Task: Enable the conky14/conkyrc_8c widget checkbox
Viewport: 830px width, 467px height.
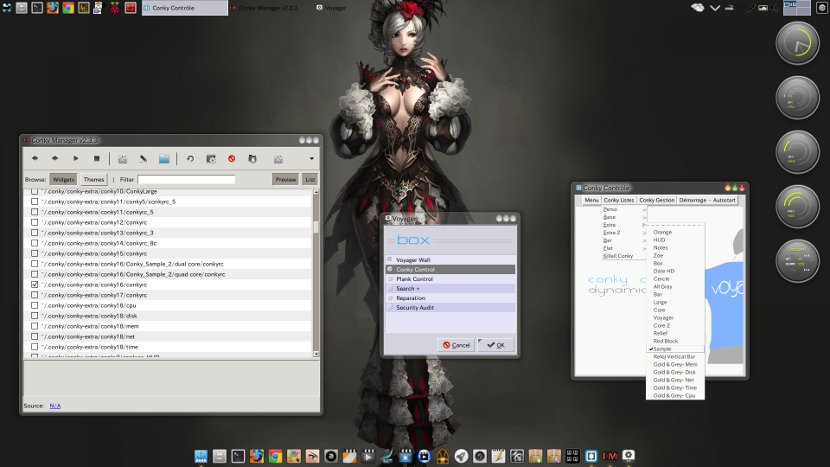Action: [34, 243]
